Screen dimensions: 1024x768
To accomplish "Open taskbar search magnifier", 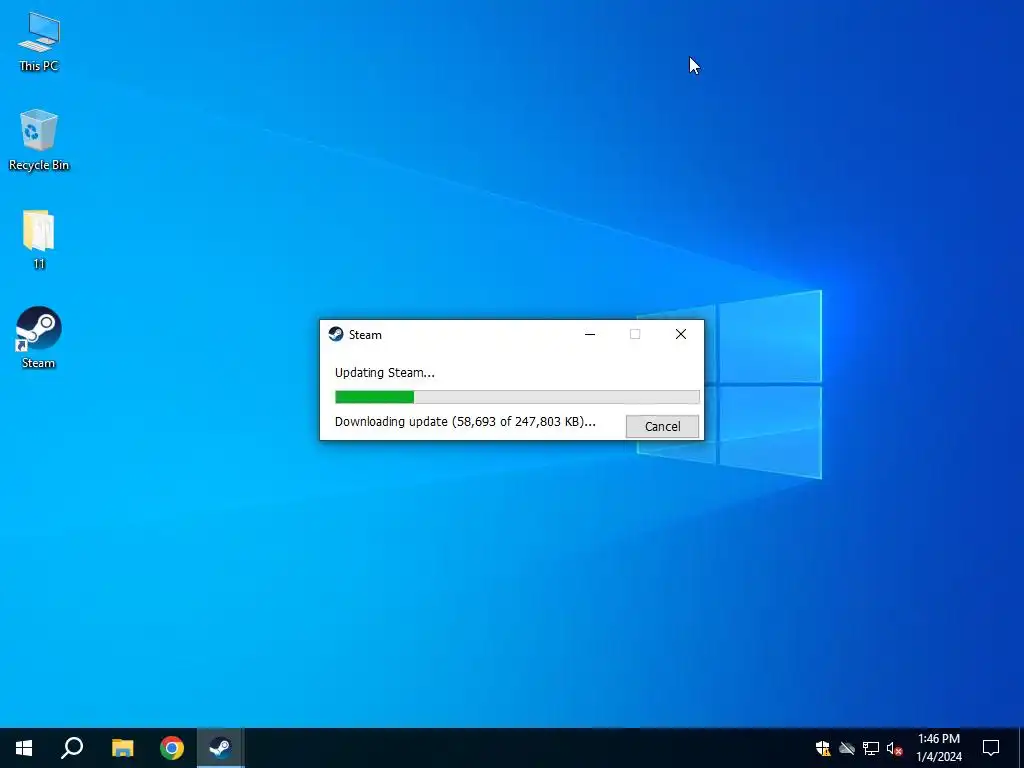I will click(x=72, y=748).
